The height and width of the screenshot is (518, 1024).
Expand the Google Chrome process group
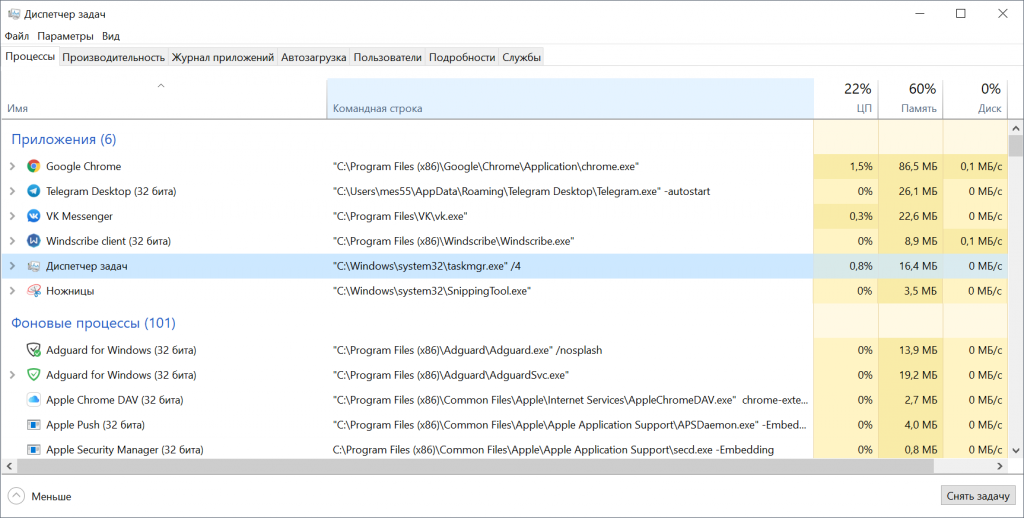pyautogui.click(x=12, y=167)
